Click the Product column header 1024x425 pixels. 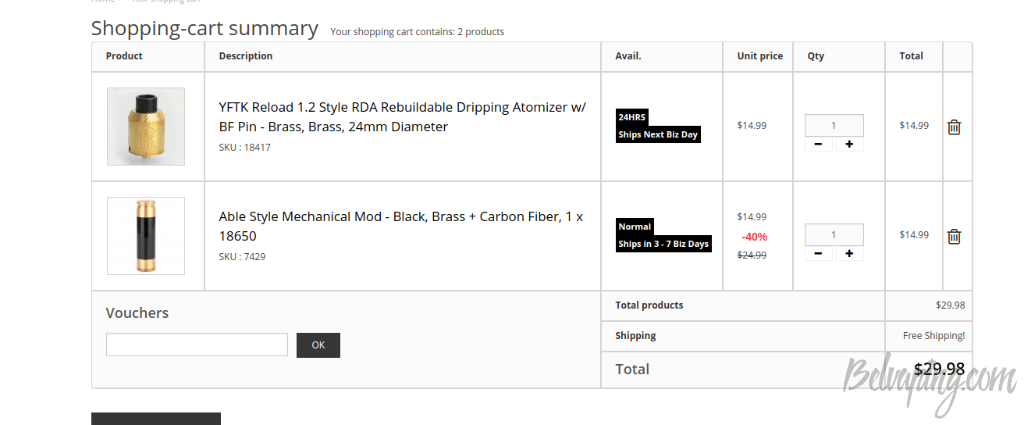(124, 56)
